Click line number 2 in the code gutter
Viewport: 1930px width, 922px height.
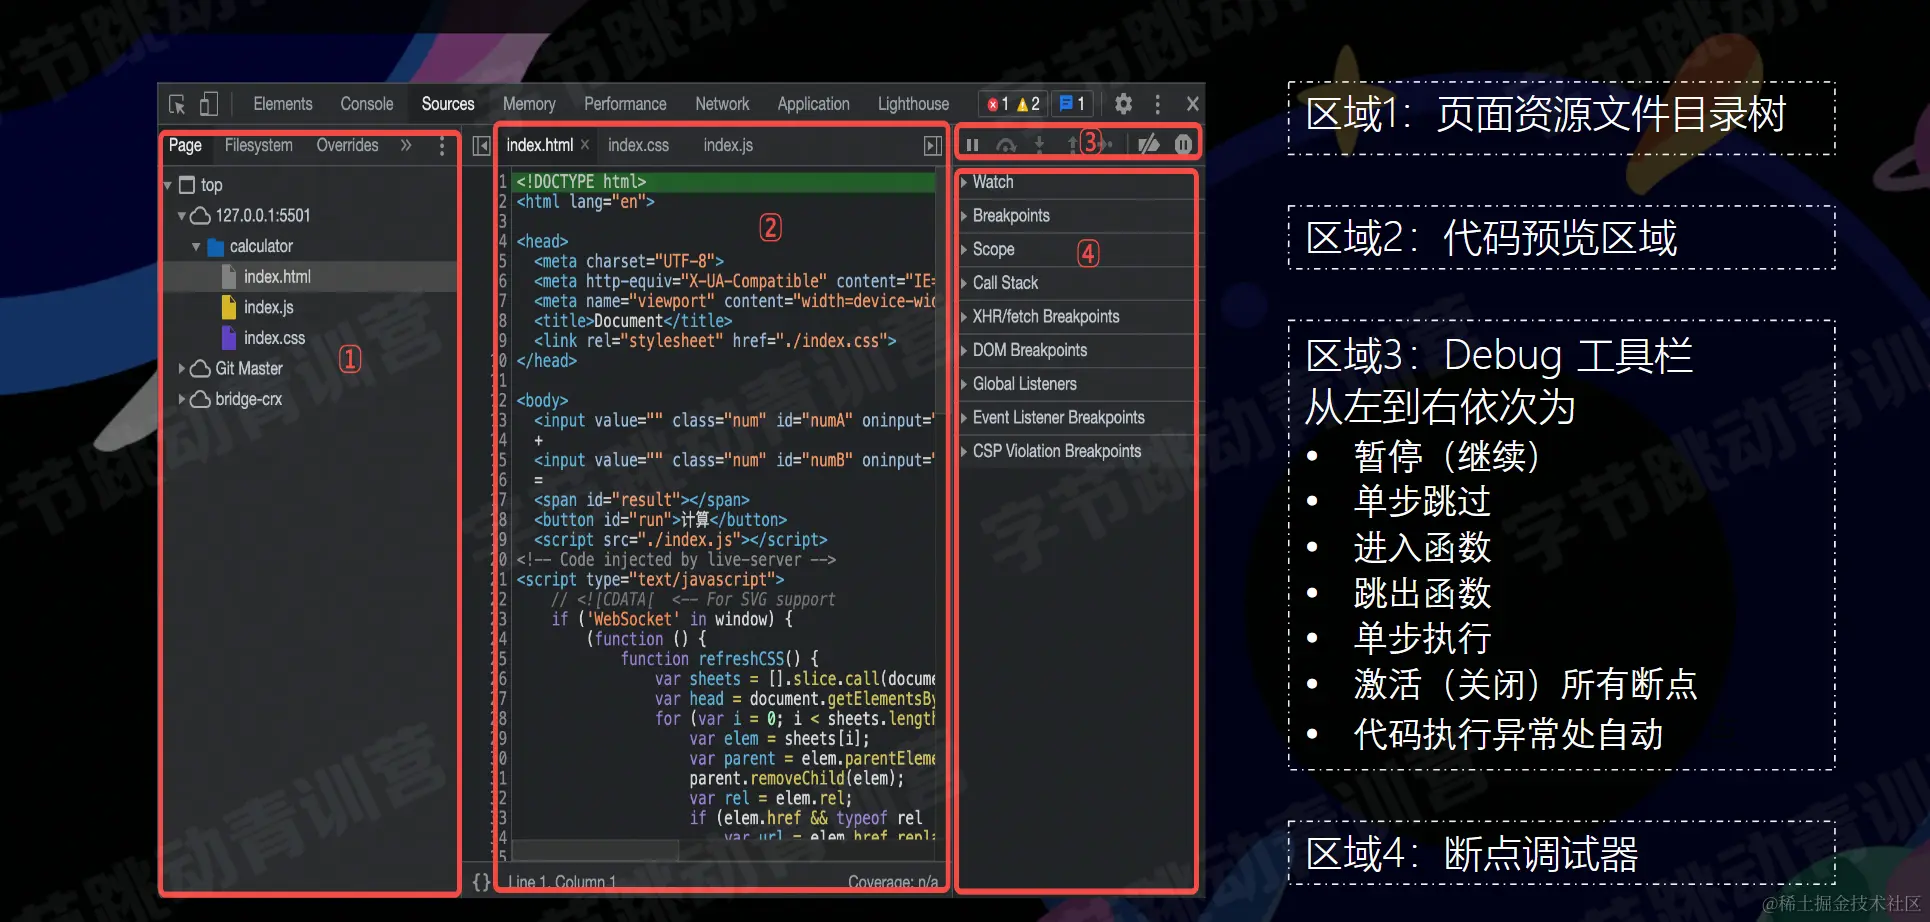[x=503, y=202]
